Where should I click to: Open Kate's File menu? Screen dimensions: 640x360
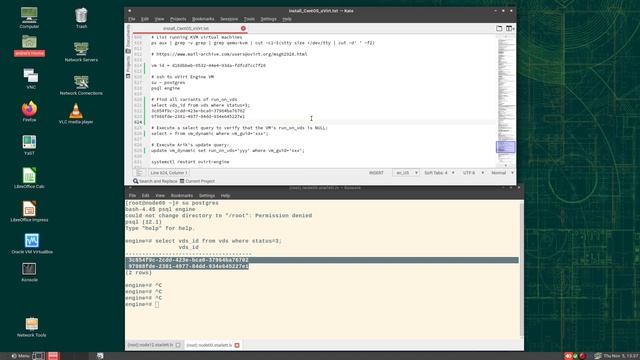pyautogui.click(x=132, y=19)
